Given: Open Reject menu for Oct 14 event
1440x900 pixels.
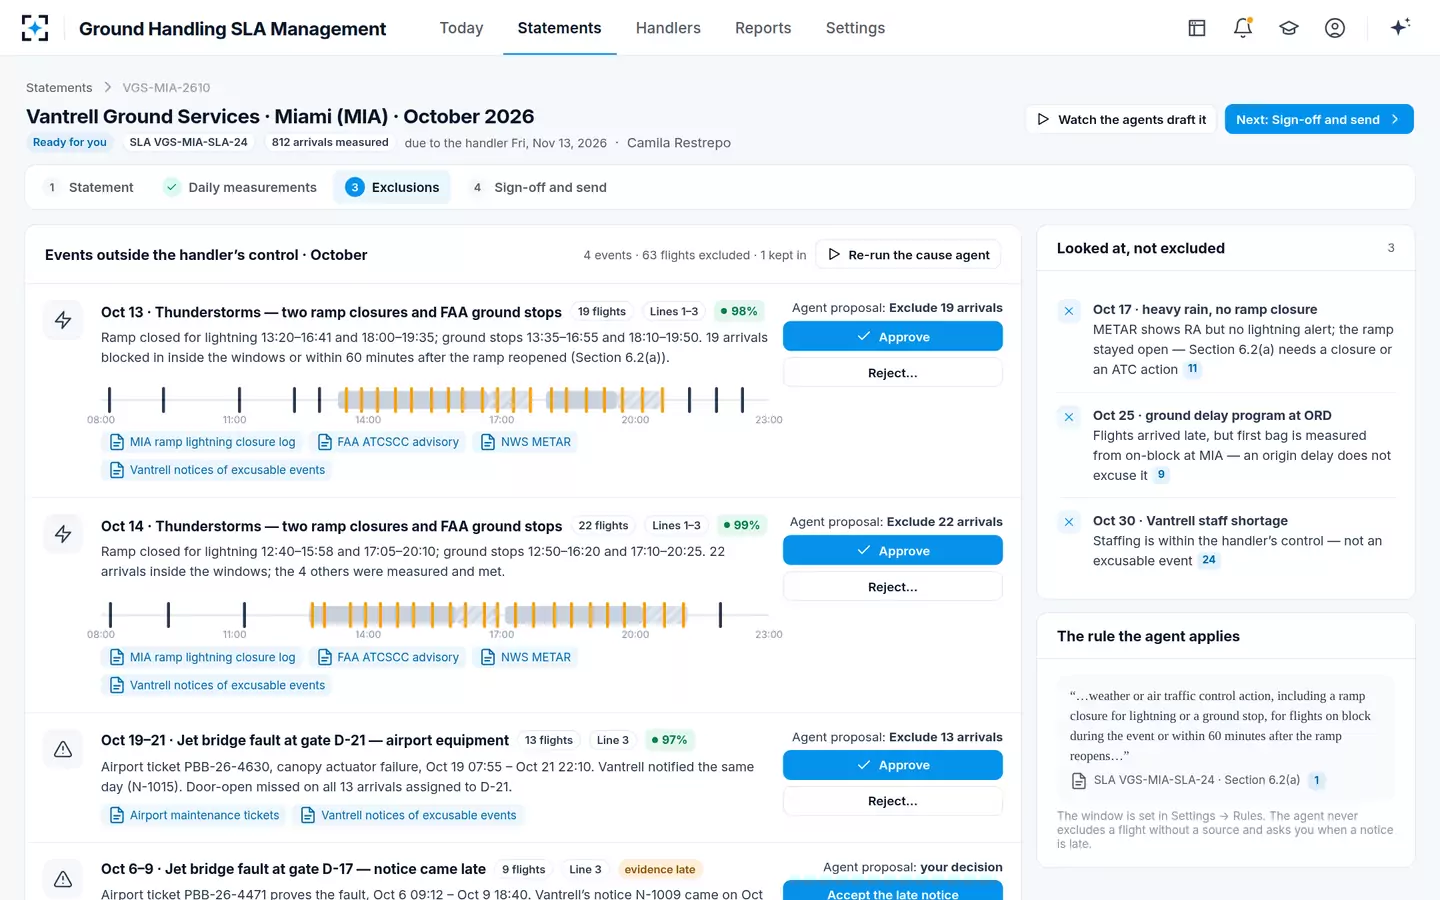Looking at the screenshot, I should click(892, 587).
